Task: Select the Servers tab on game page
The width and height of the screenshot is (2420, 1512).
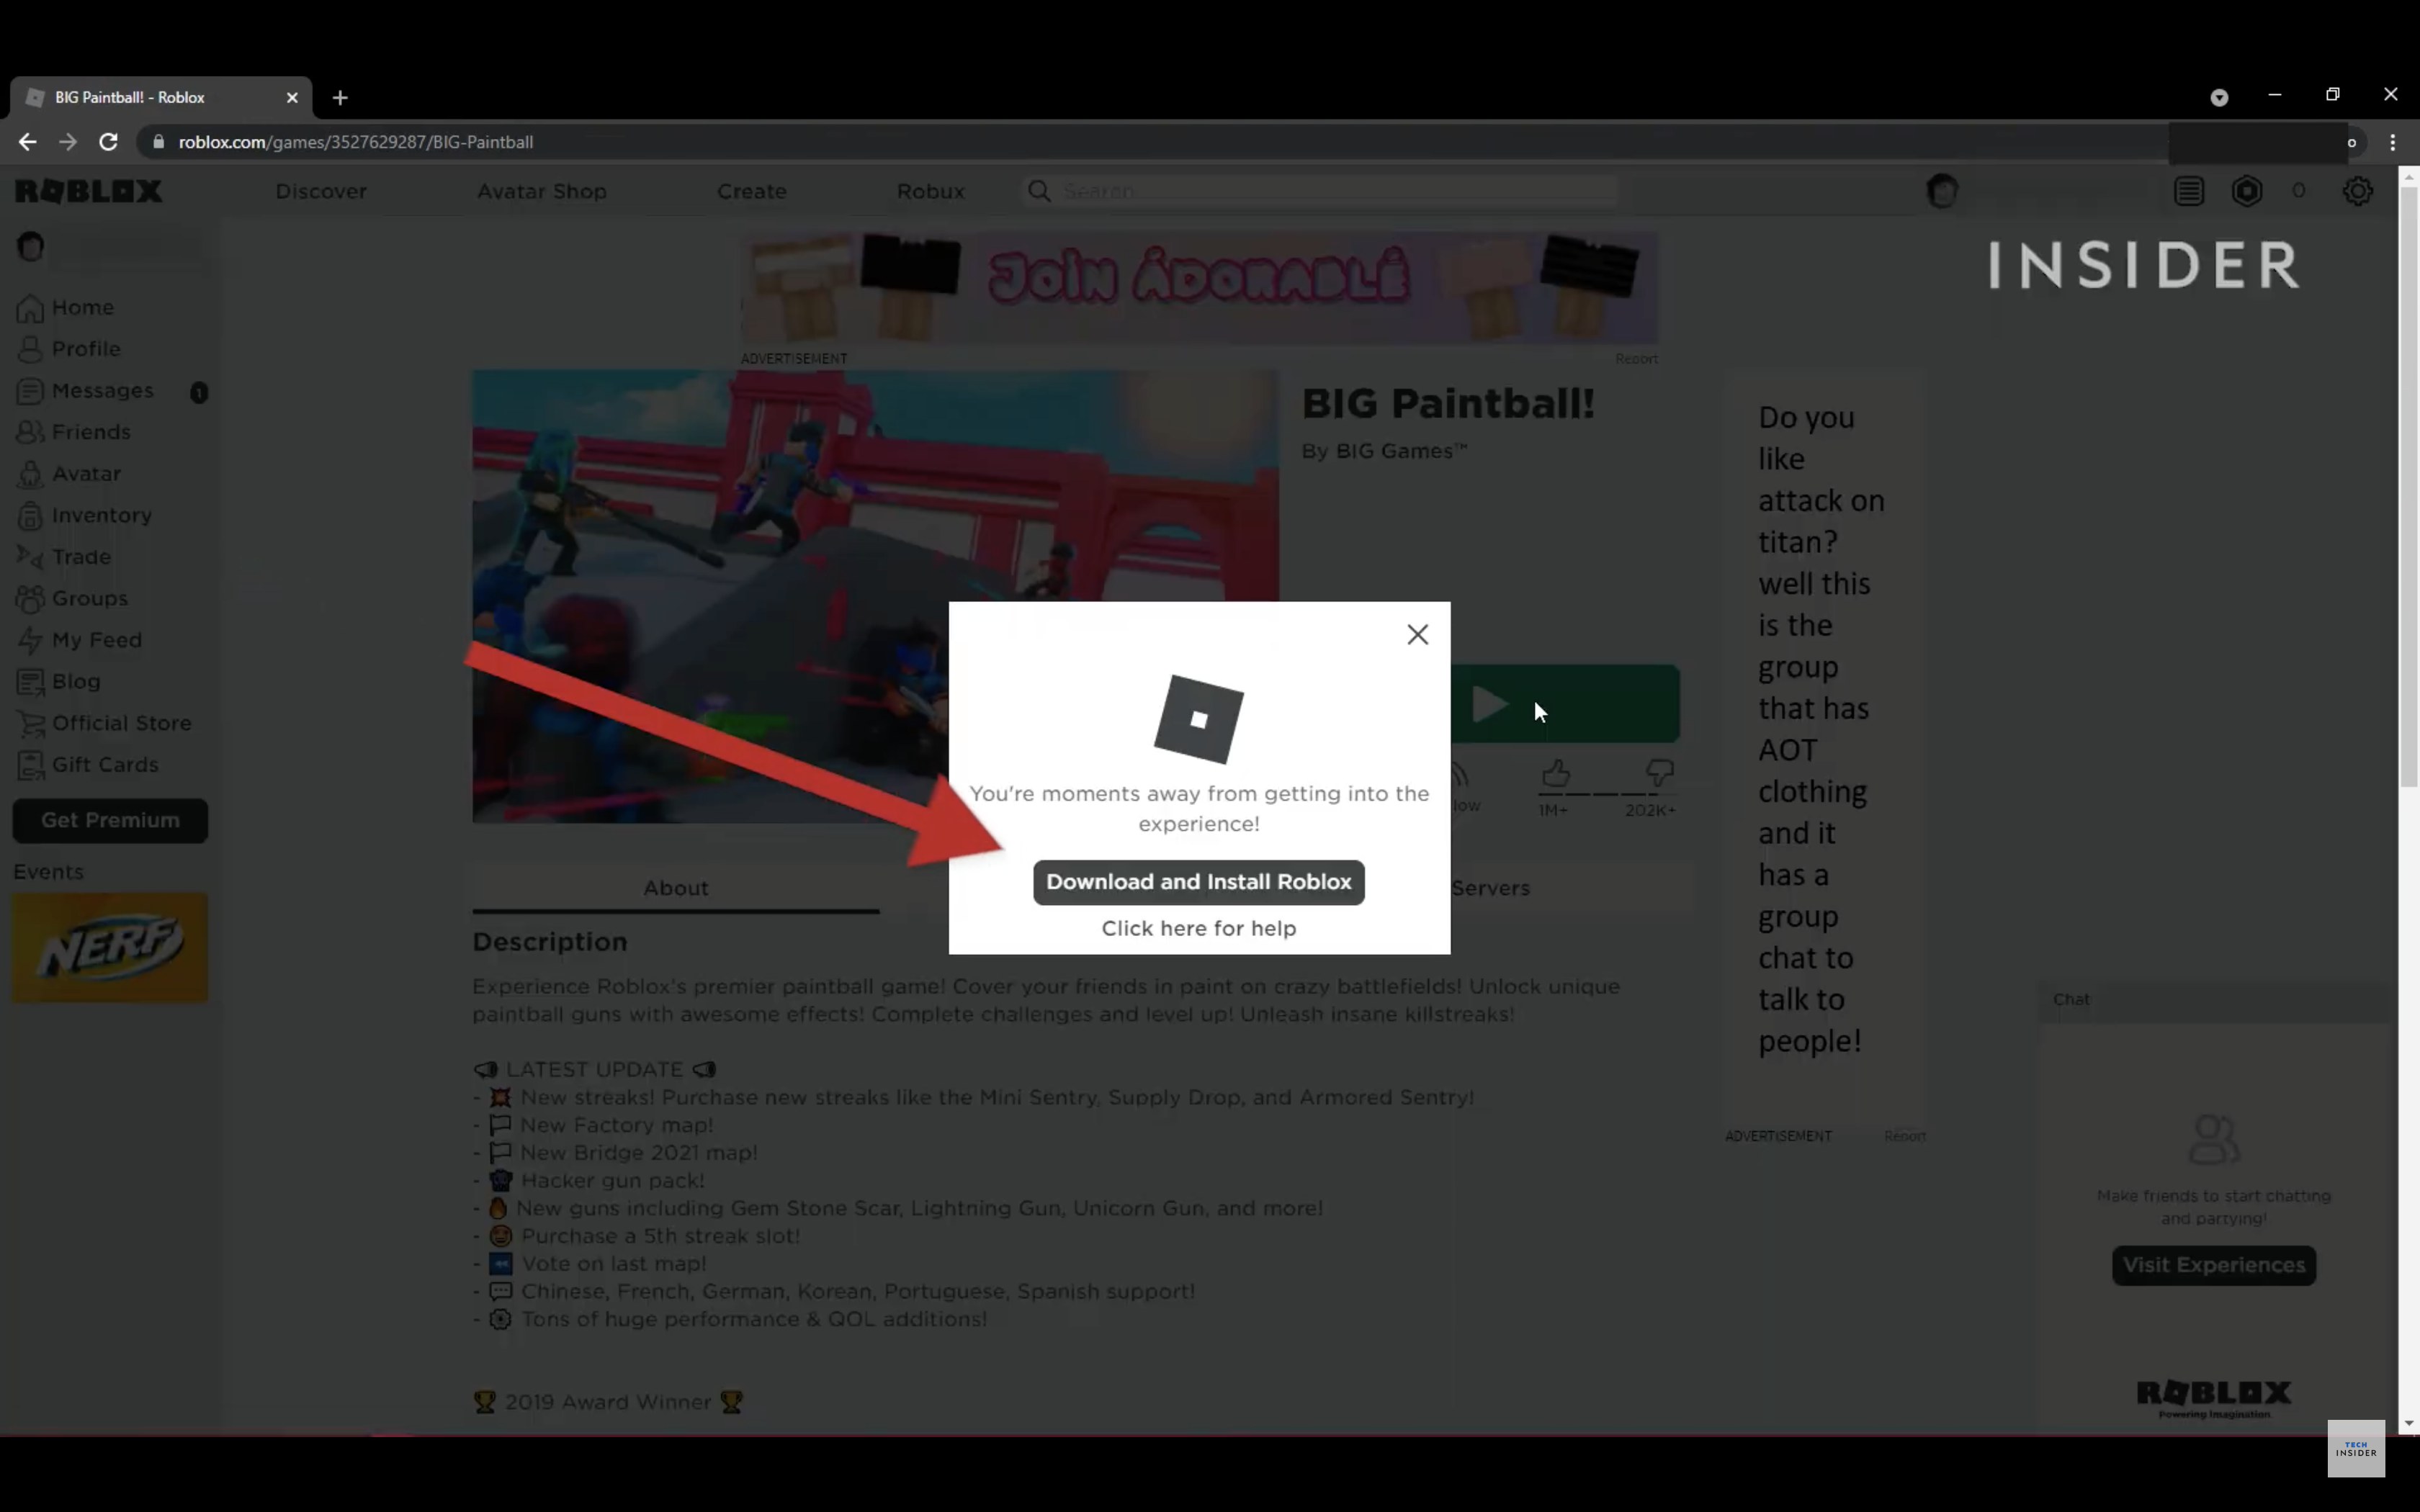Action: click(x=1489, y=886)
